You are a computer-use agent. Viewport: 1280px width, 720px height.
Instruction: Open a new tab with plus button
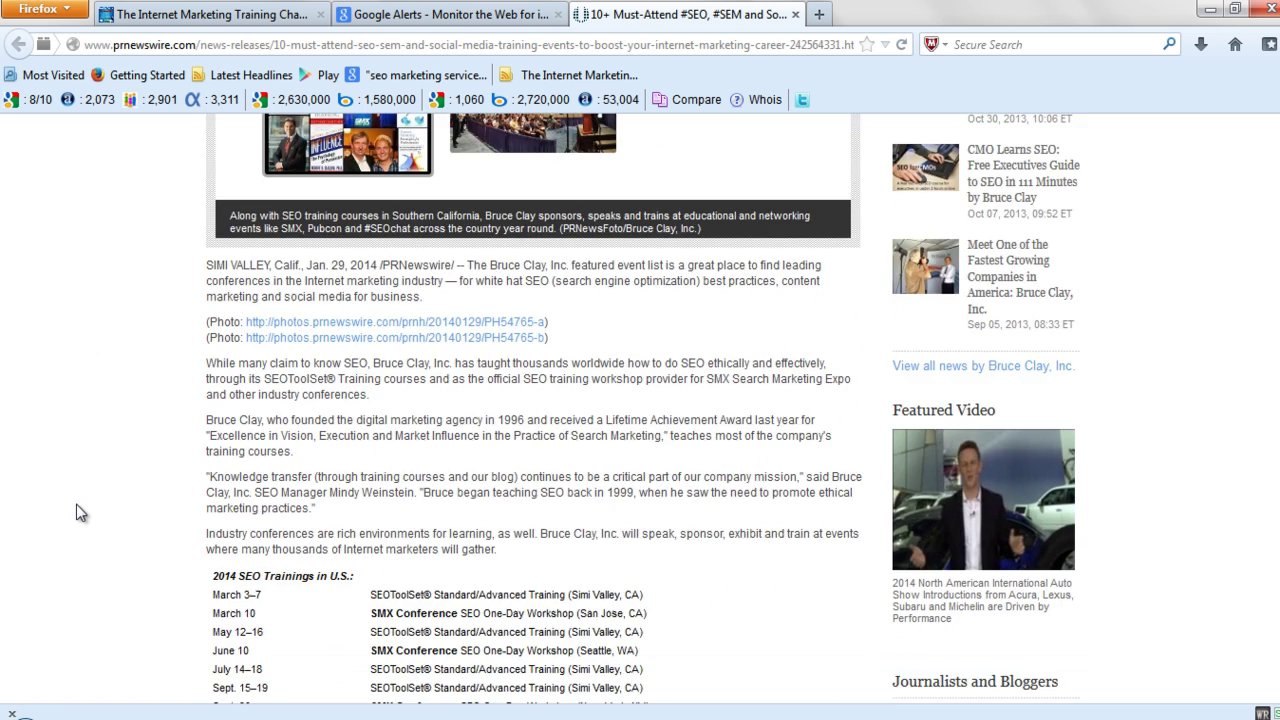[819, 14]
